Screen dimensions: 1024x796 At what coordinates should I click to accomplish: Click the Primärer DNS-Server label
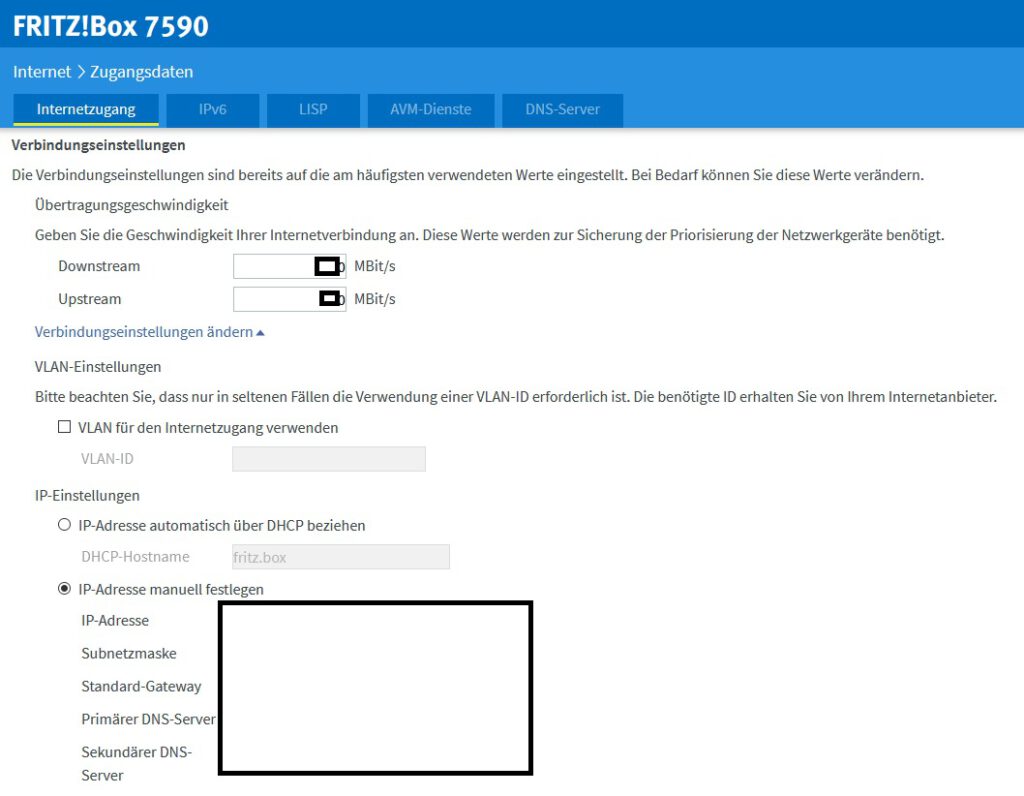pyautogui.click(x=148, y=719)
